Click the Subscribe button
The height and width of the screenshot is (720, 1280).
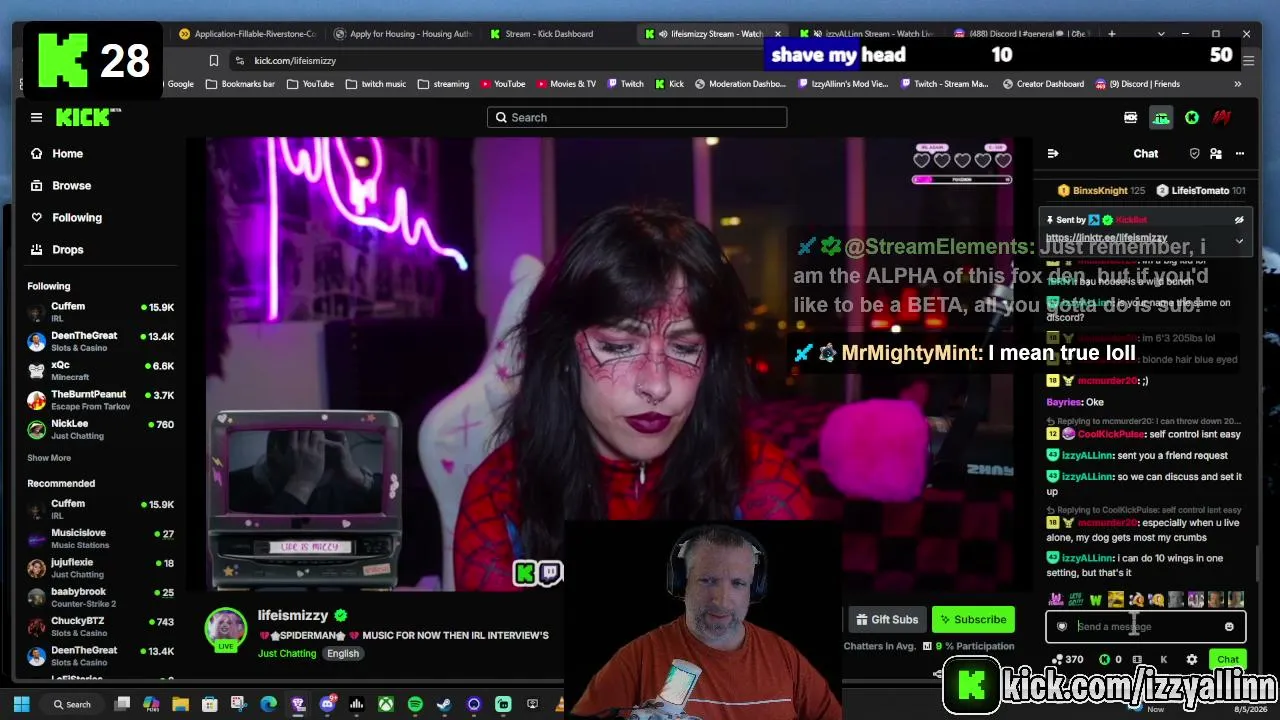point(973,619)
